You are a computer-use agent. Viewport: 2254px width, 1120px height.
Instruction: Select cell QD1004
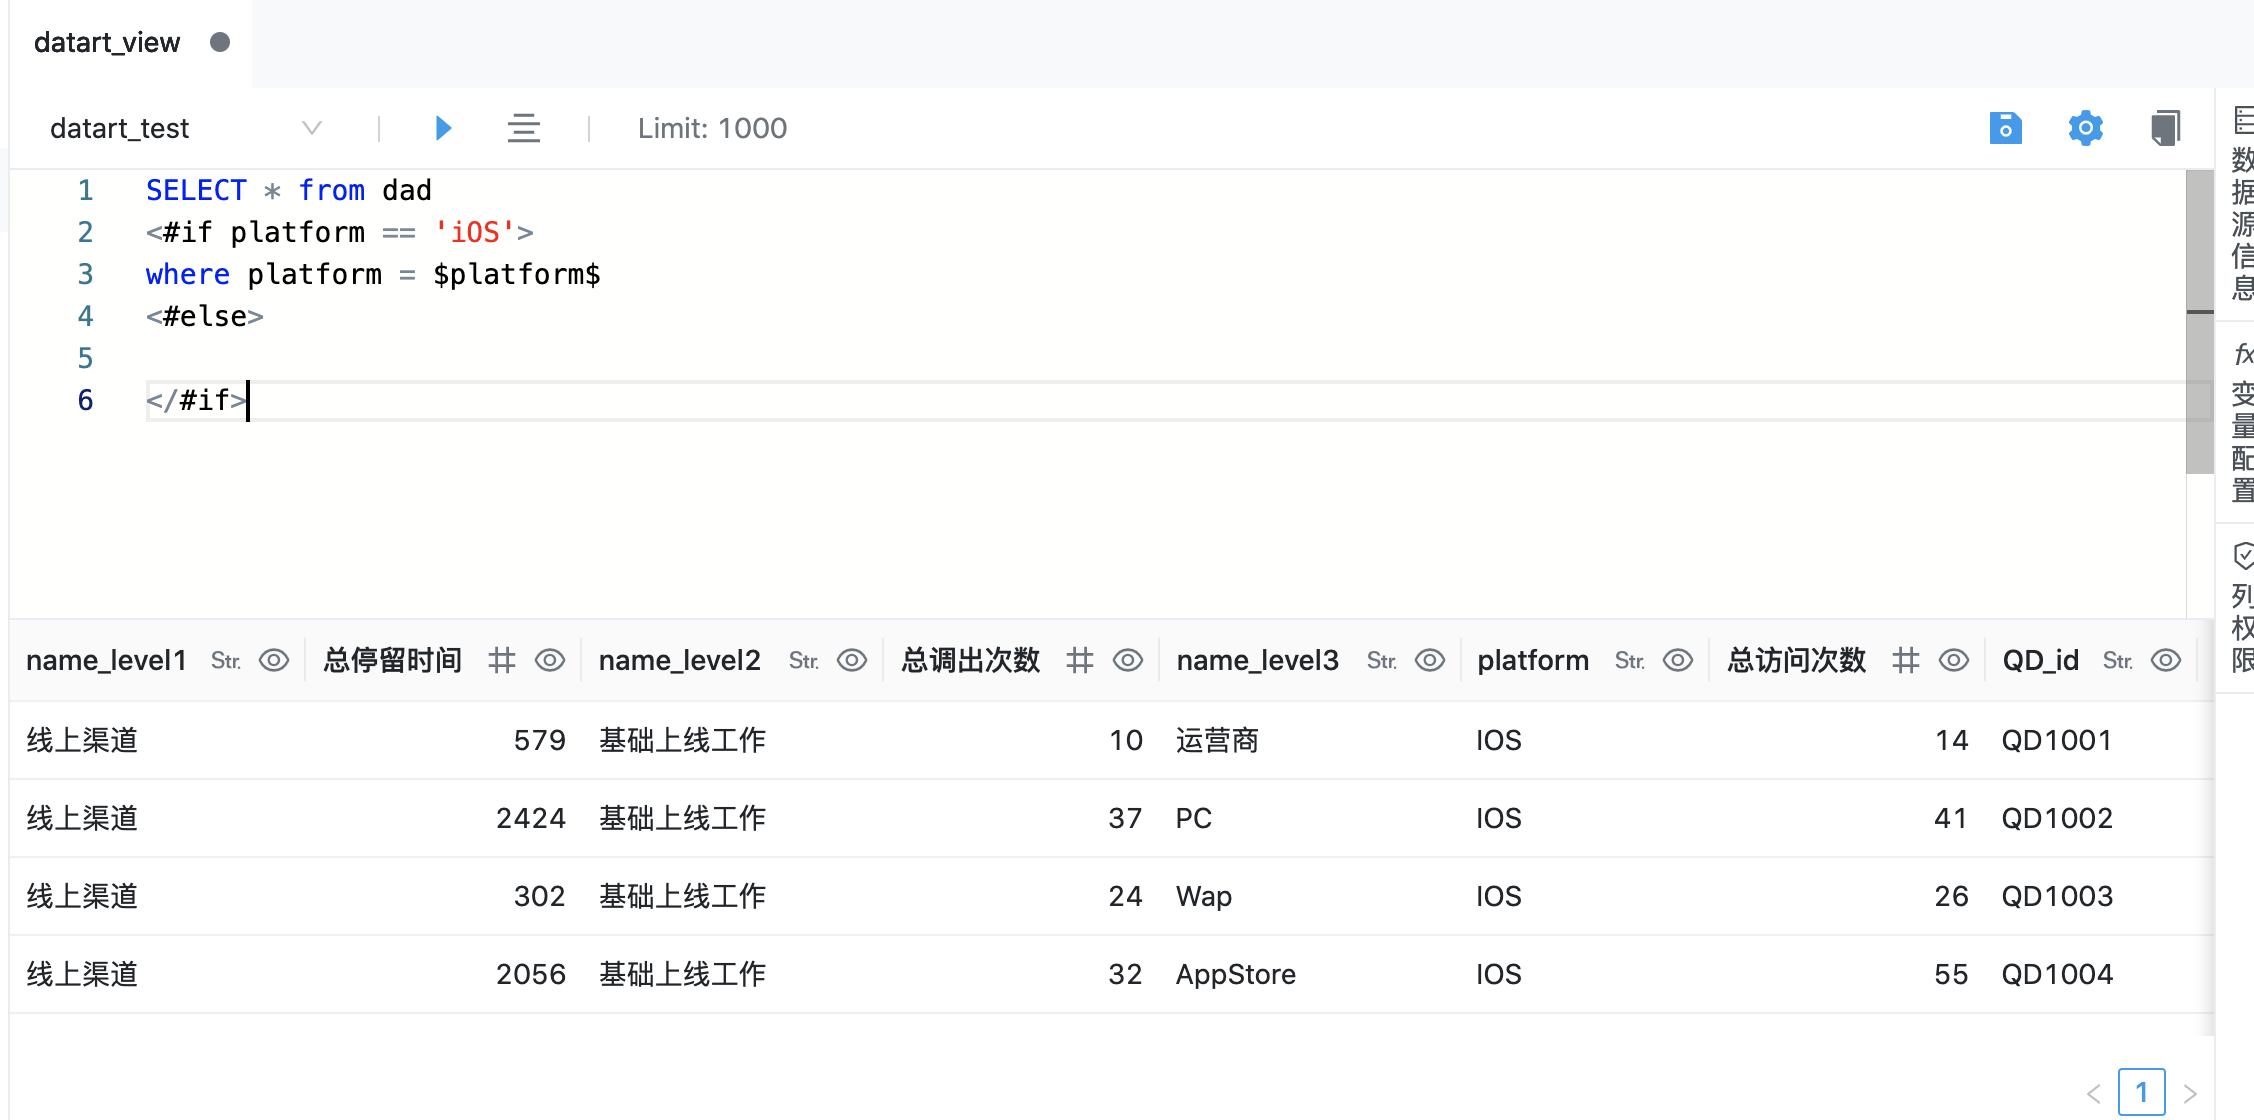pyautogui.click(x=2057, y=974)
